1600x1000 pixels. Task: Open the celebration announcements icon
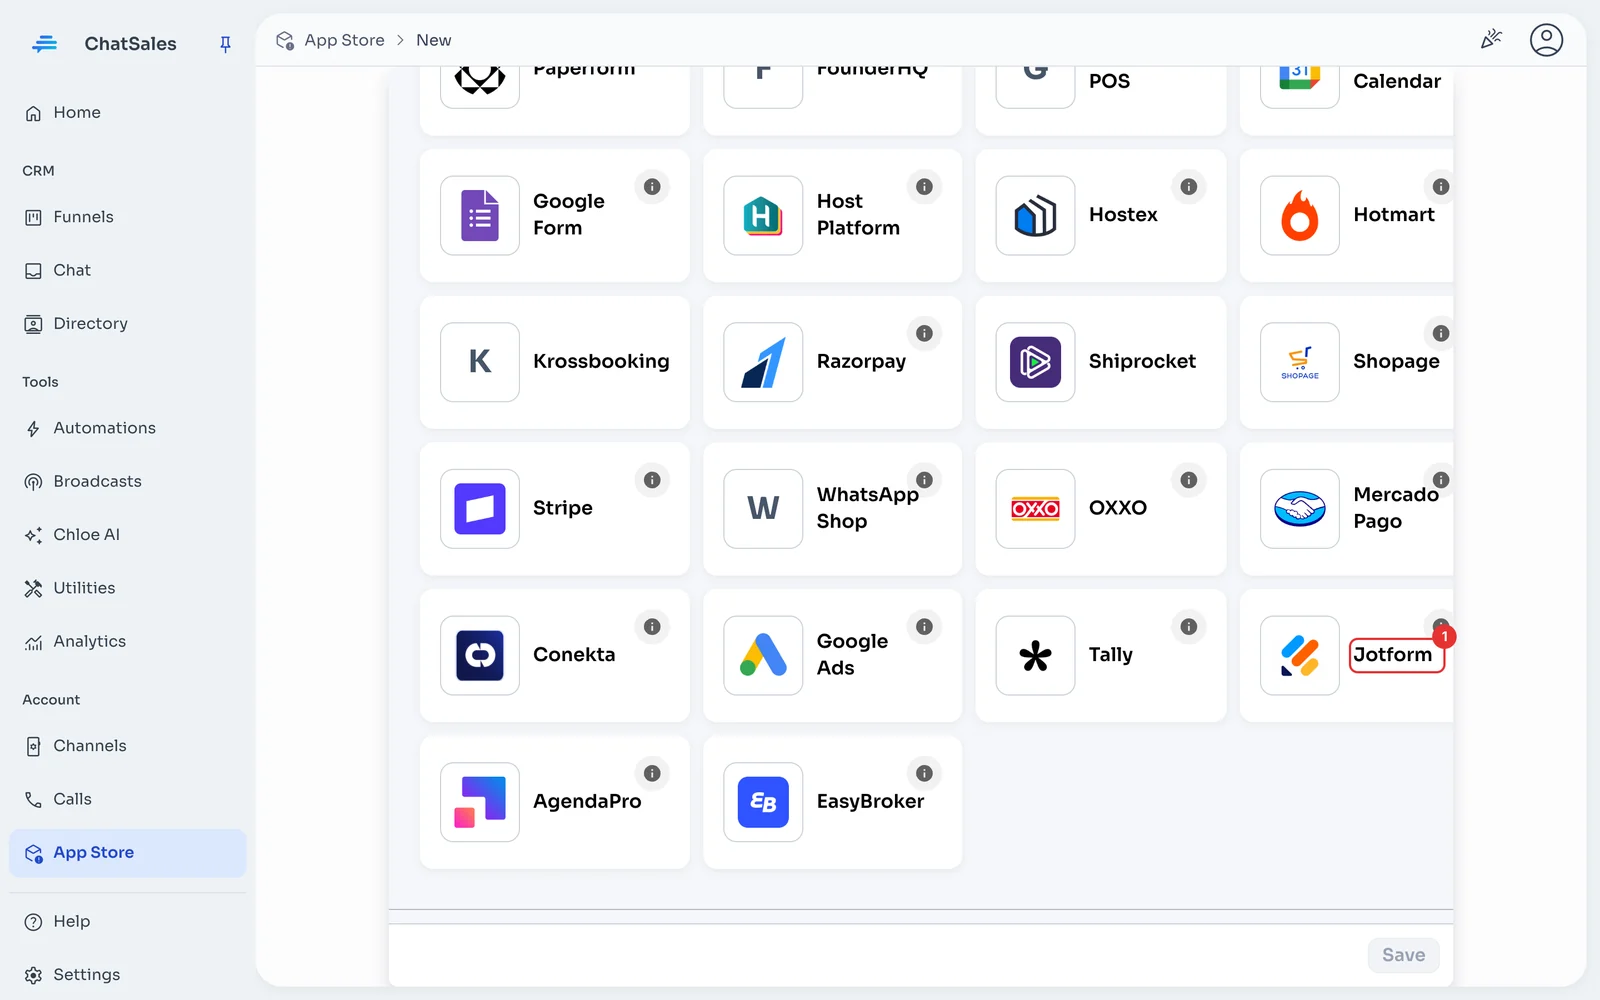(1491, 40)
